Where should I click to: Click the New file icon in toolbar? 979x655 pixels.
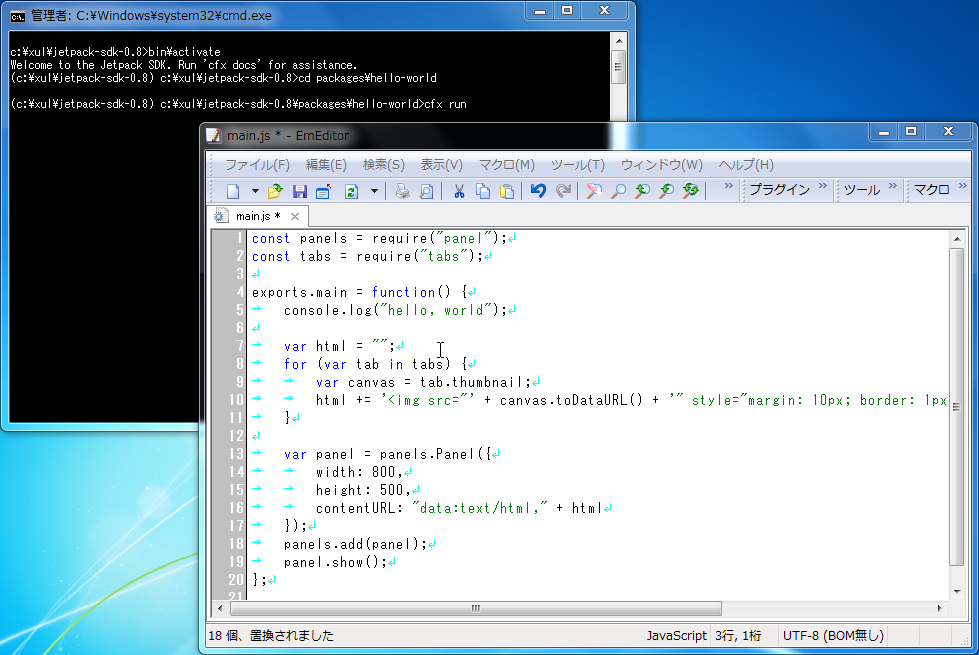pyautogui.click(x=233, y=191)
